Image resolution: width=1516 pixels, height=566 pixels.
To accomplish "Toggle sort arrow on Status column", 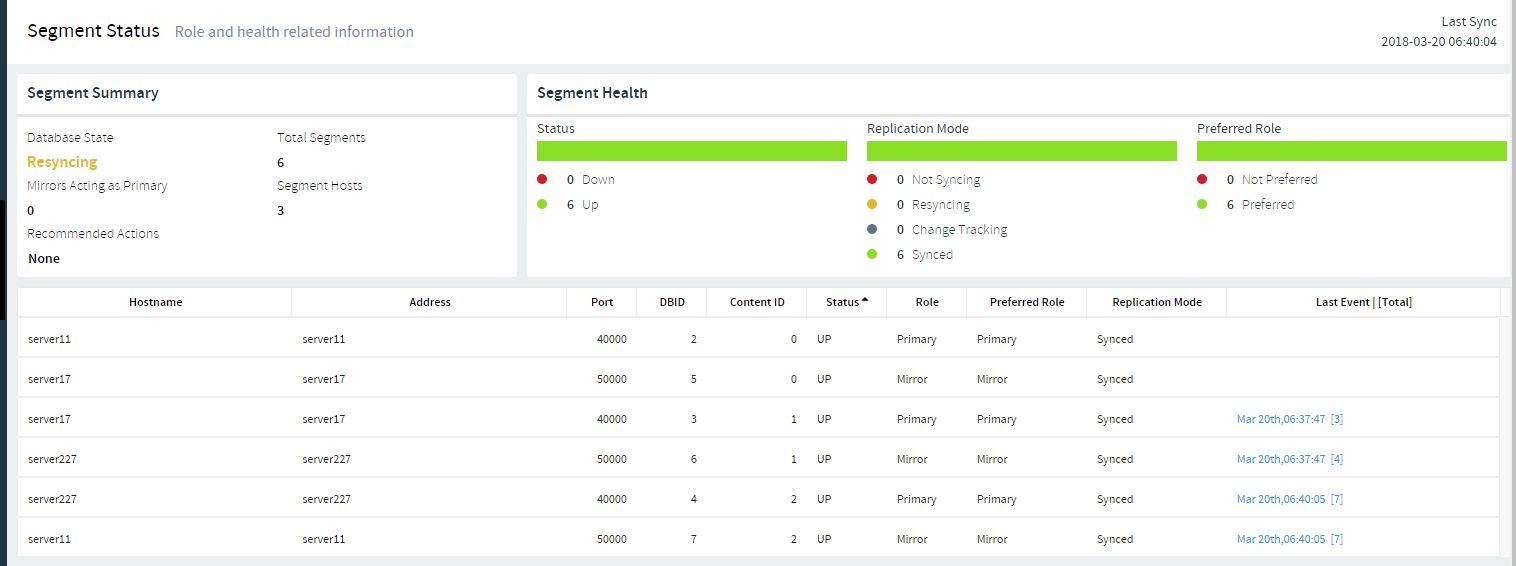I will click(865, 301).
